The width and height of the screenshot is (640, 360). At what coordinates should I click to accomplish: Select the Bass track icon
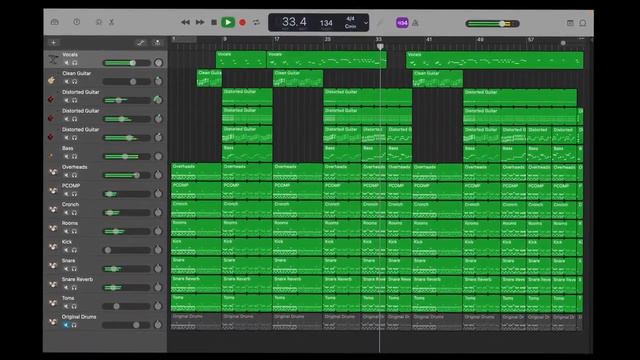(x=51, y=156)
